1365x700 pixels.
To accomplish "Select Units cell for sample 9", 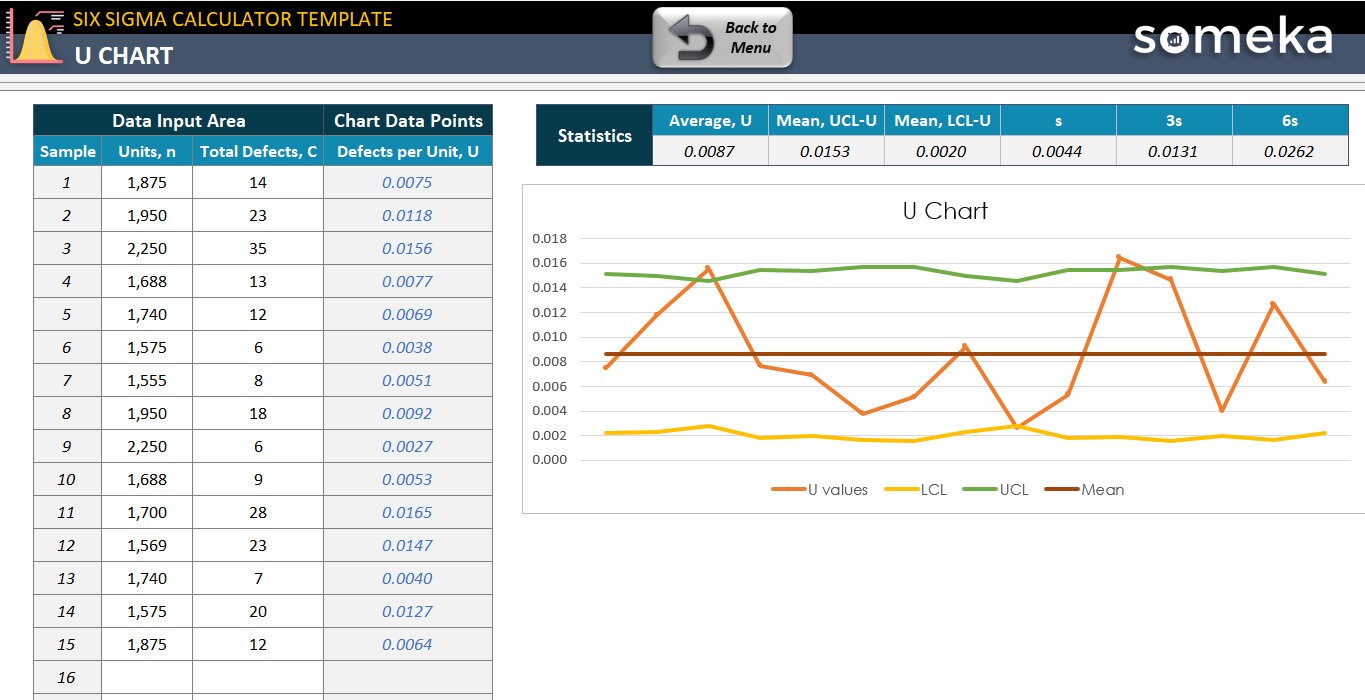I will point(147,447).
